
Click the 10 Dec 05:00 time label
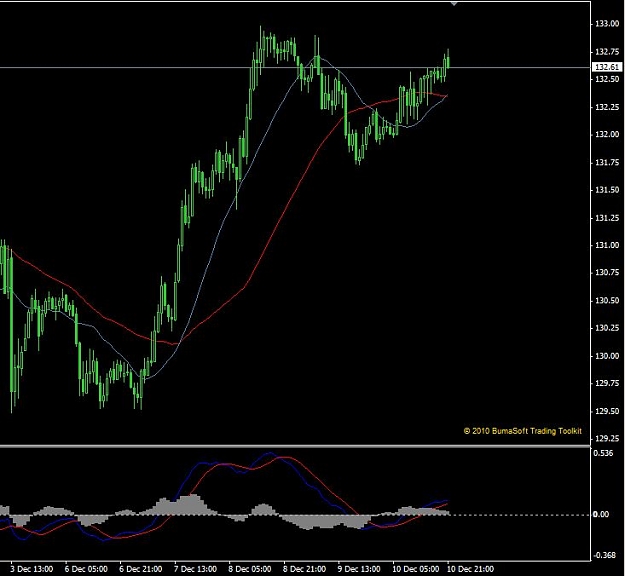tap(416, 569)
